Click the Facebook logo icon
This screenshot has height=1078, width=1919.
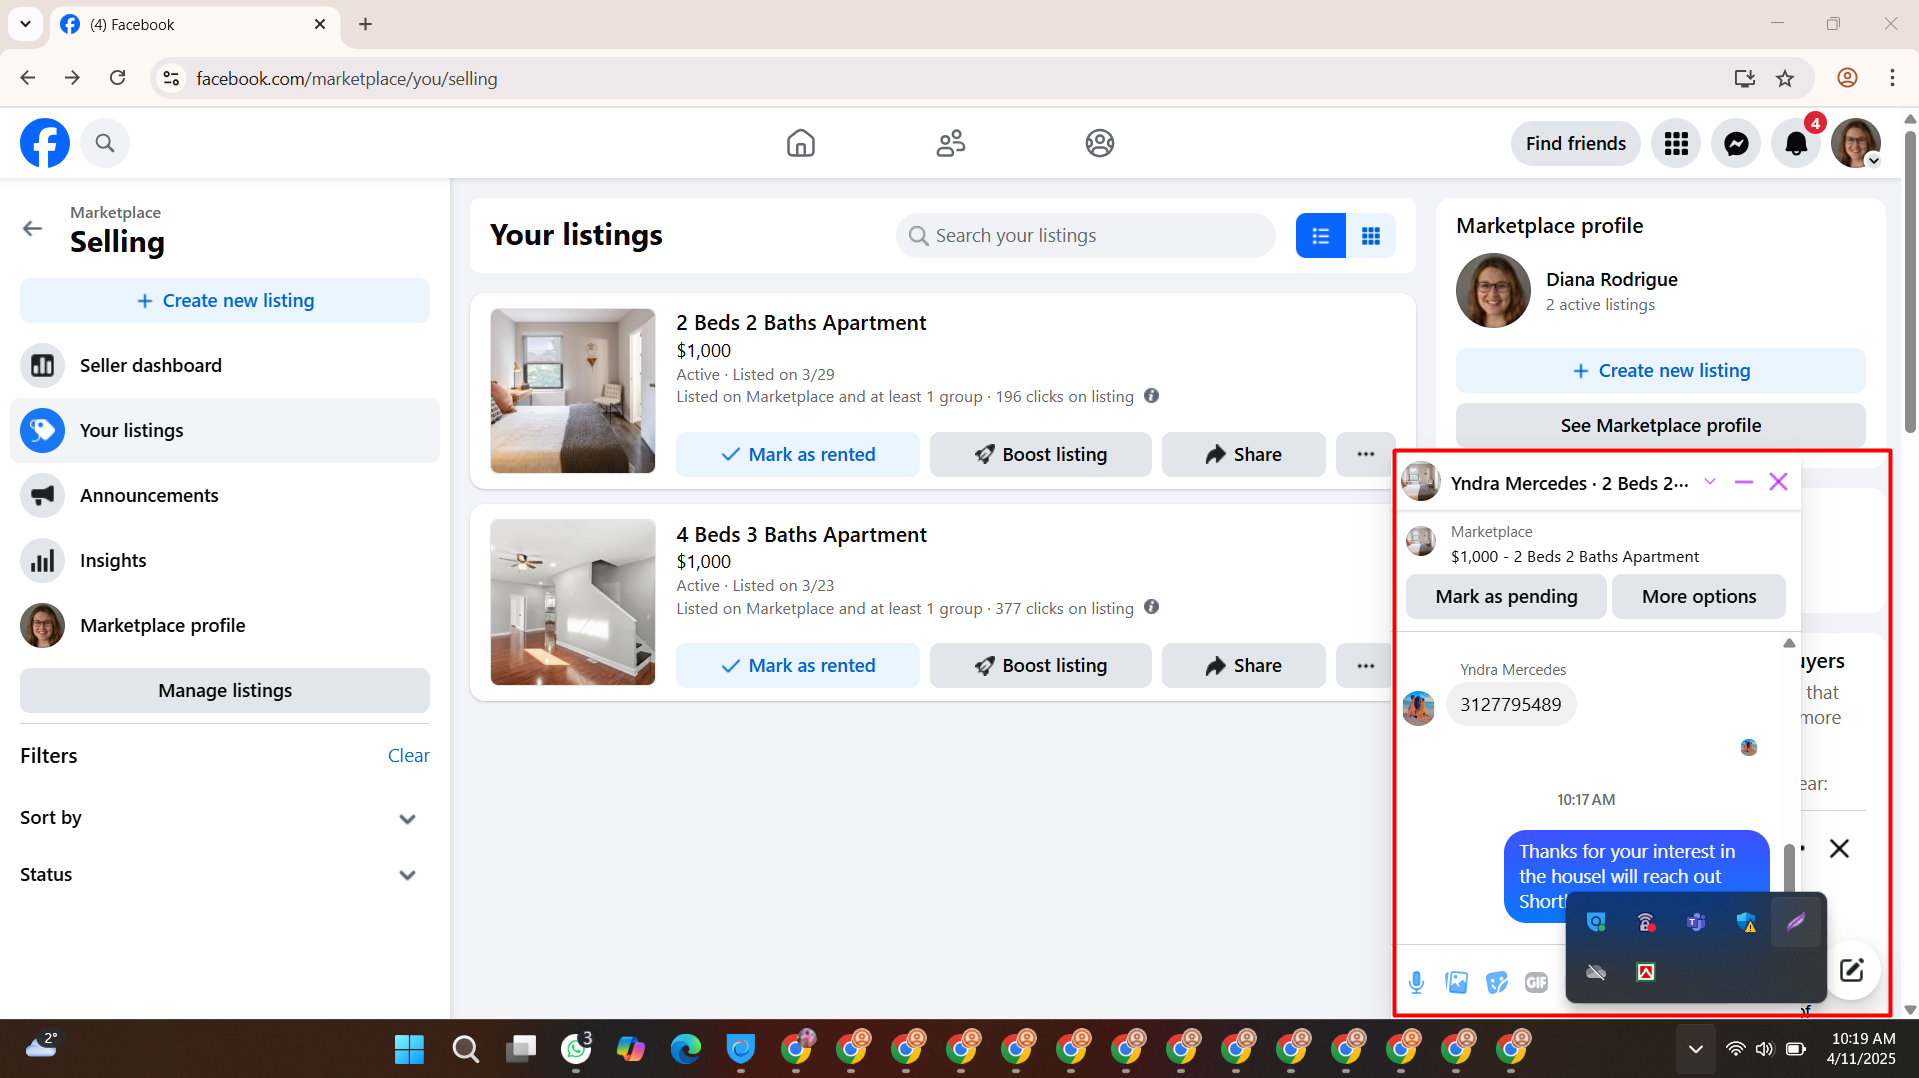[x=45, y=143]
